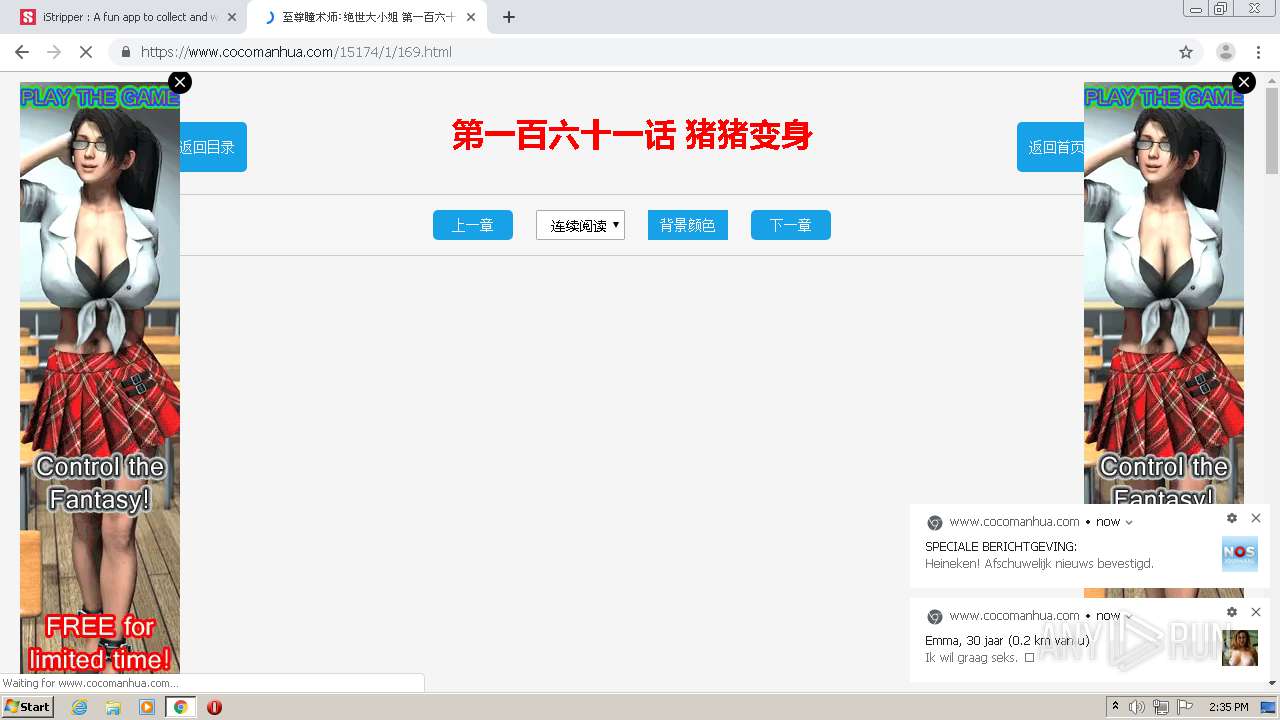Launch Internet Explorer from taskbar
The image size is (1280, 720).
[x=80, y=707]
